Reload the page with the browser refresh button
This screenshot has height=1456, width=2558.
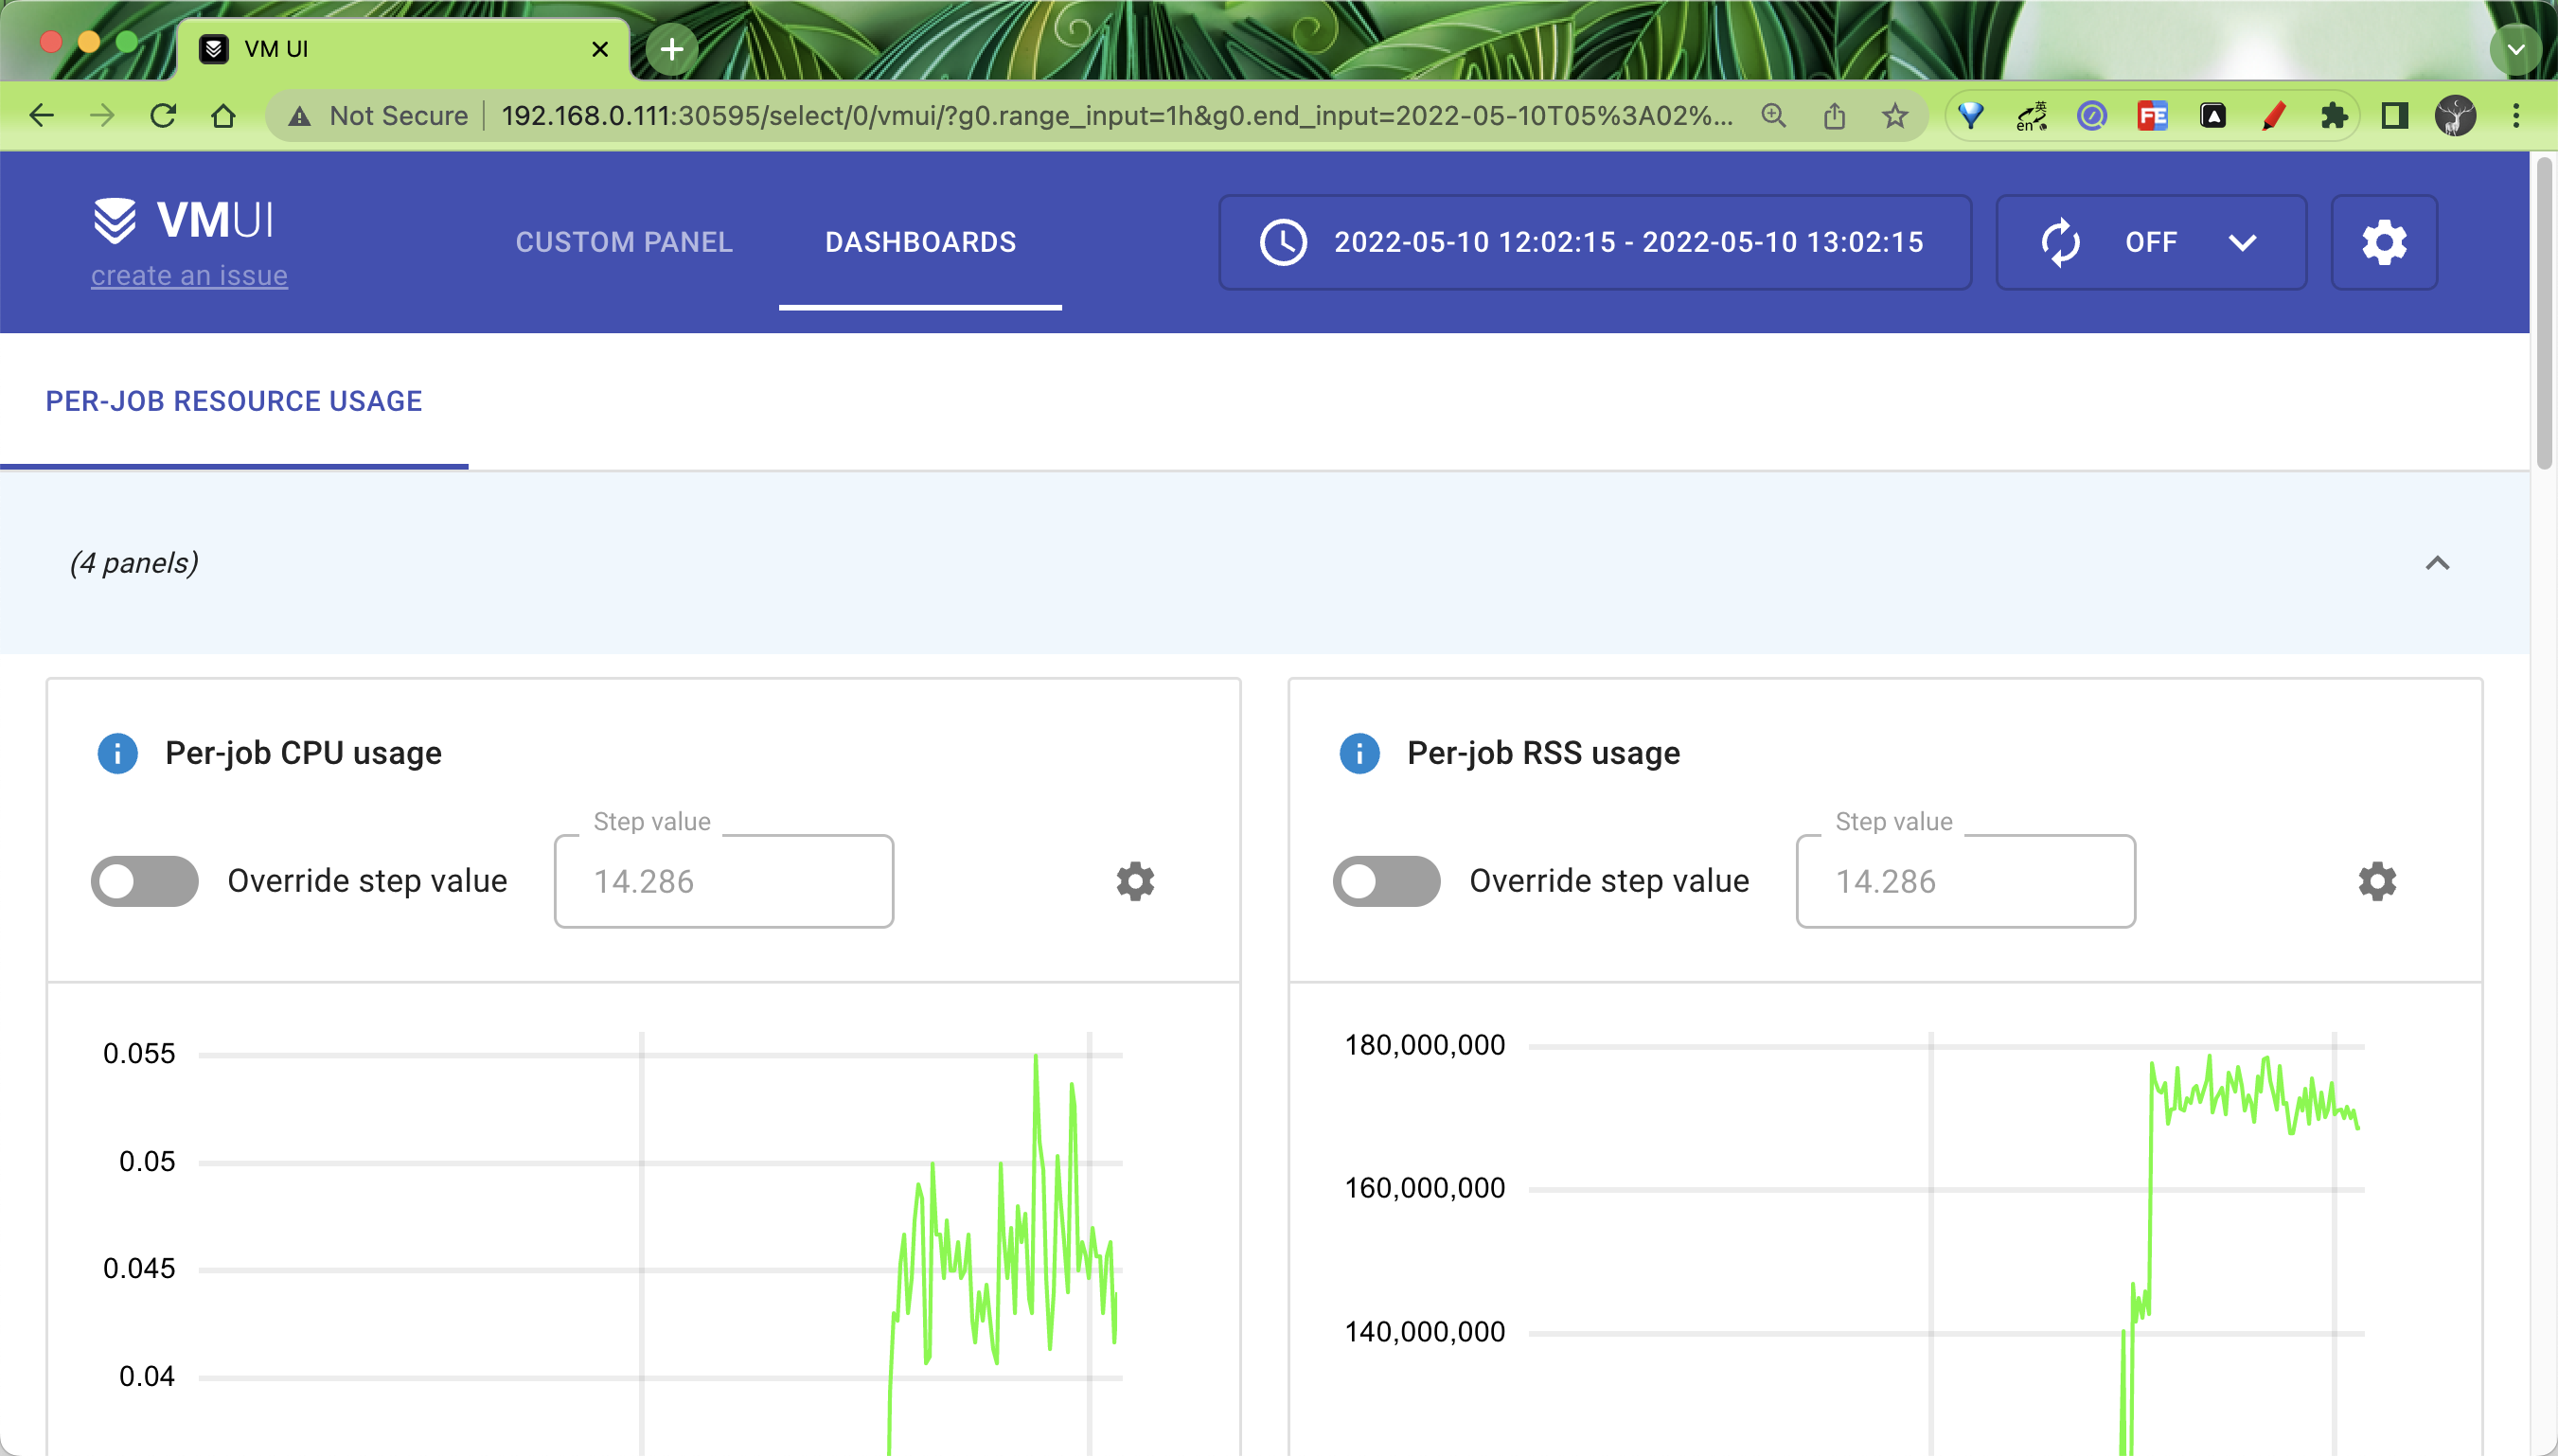click(163, 116)
